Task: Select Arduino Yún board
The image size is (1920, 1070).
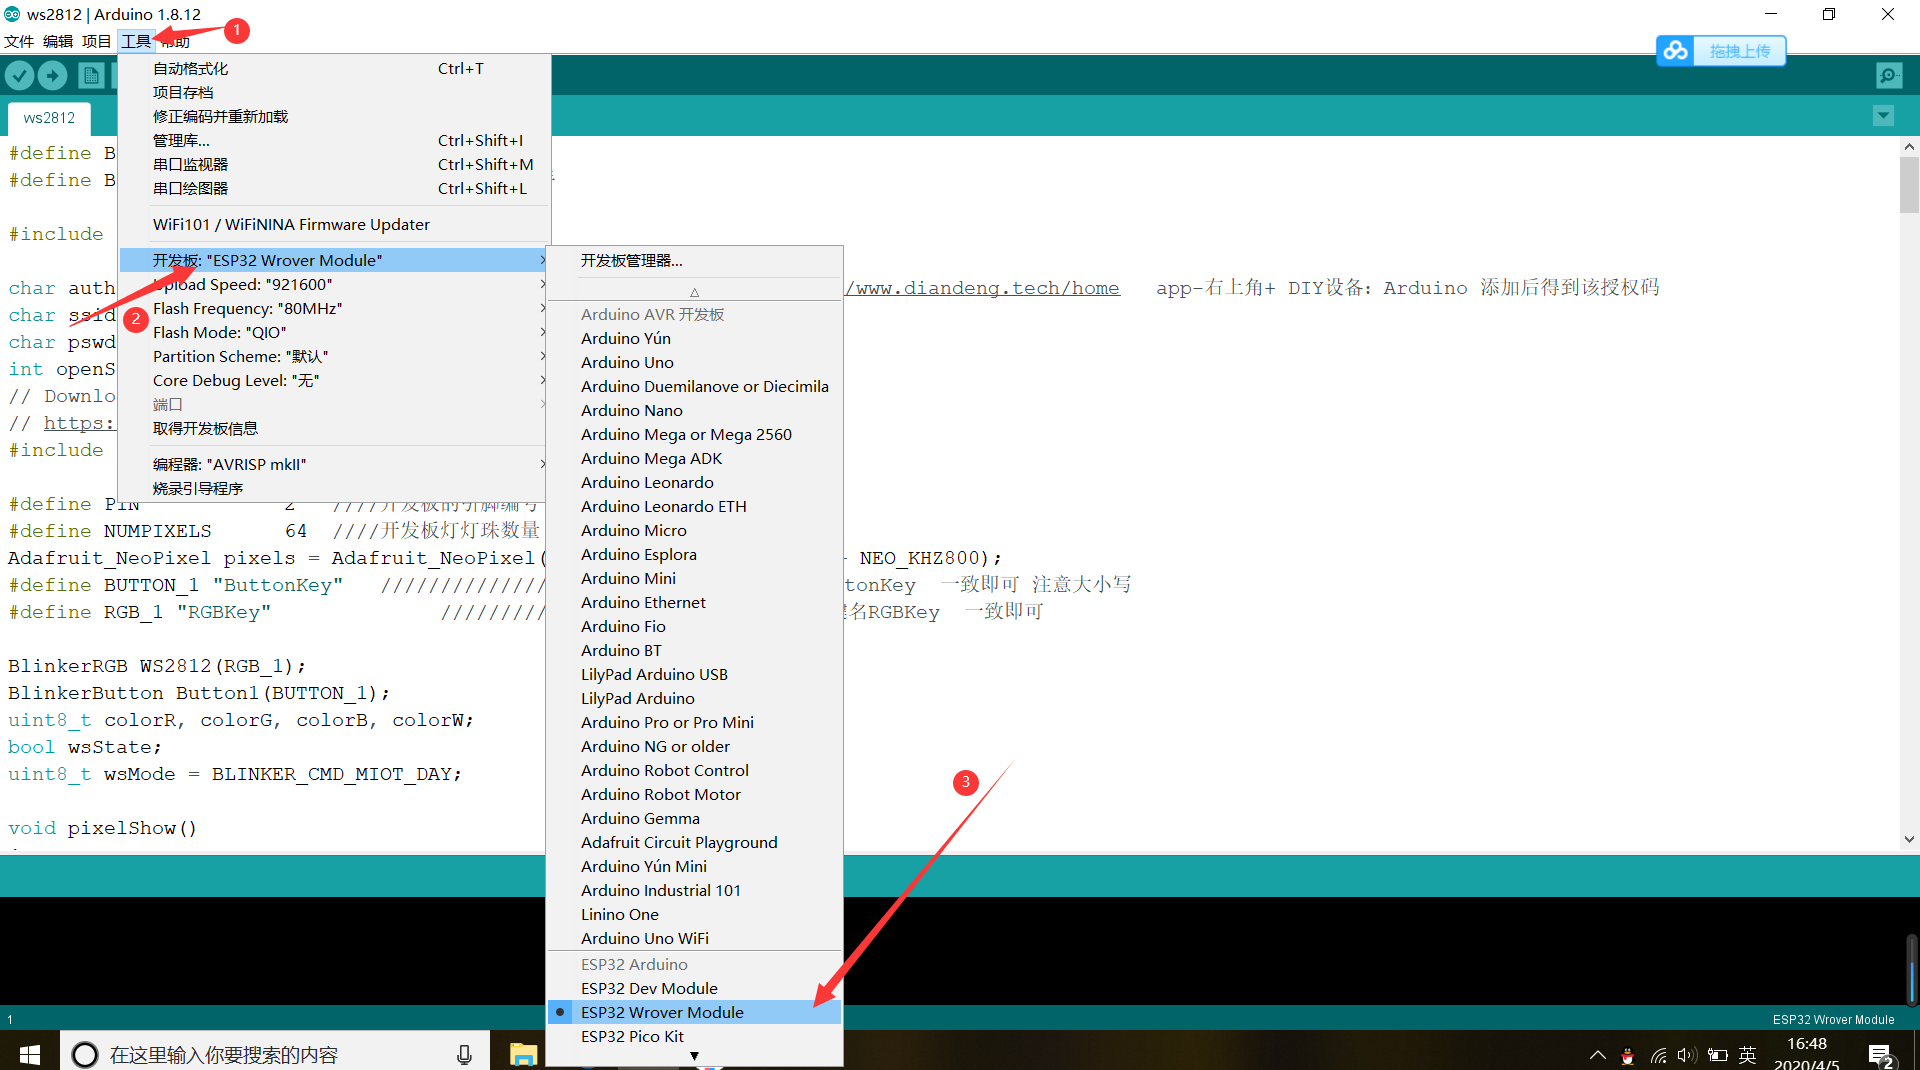Action: point(695,338)
